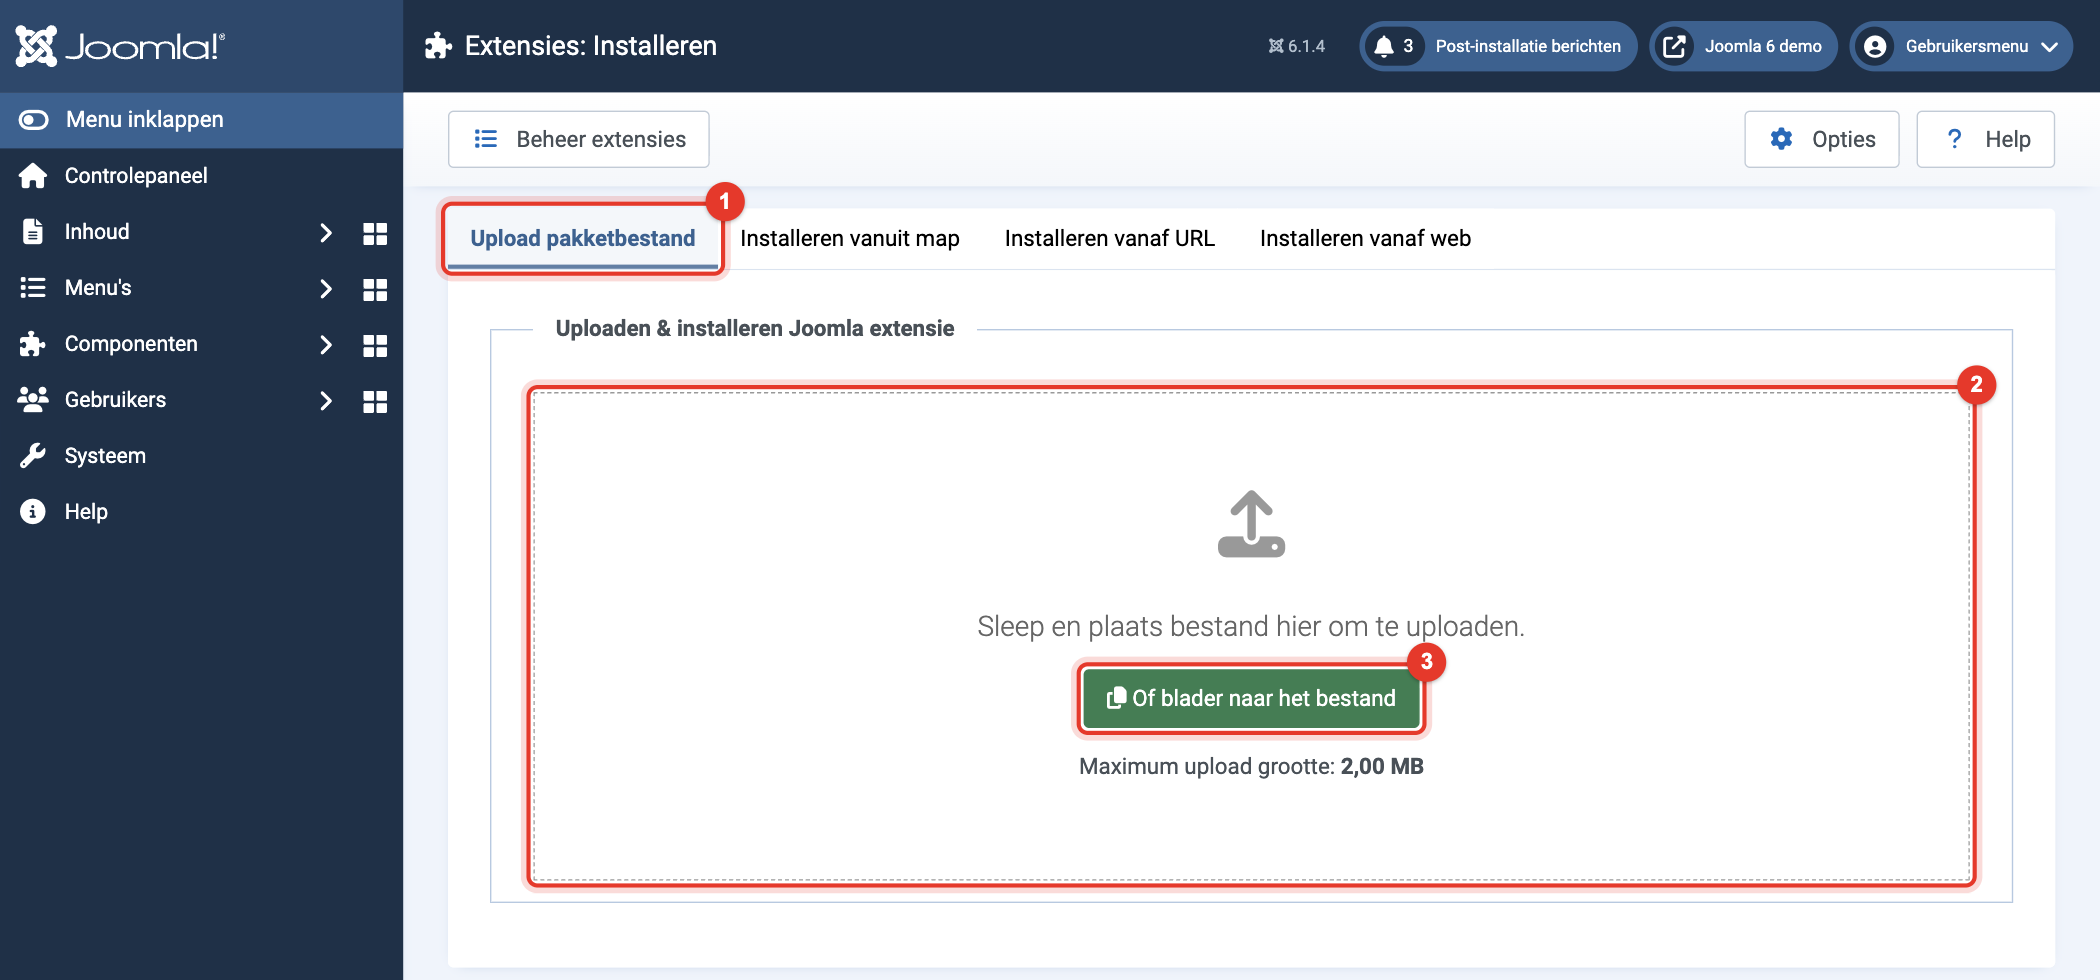Click the copy icon in browse button
The image size is (2100, 980).
pos(1116,698)
